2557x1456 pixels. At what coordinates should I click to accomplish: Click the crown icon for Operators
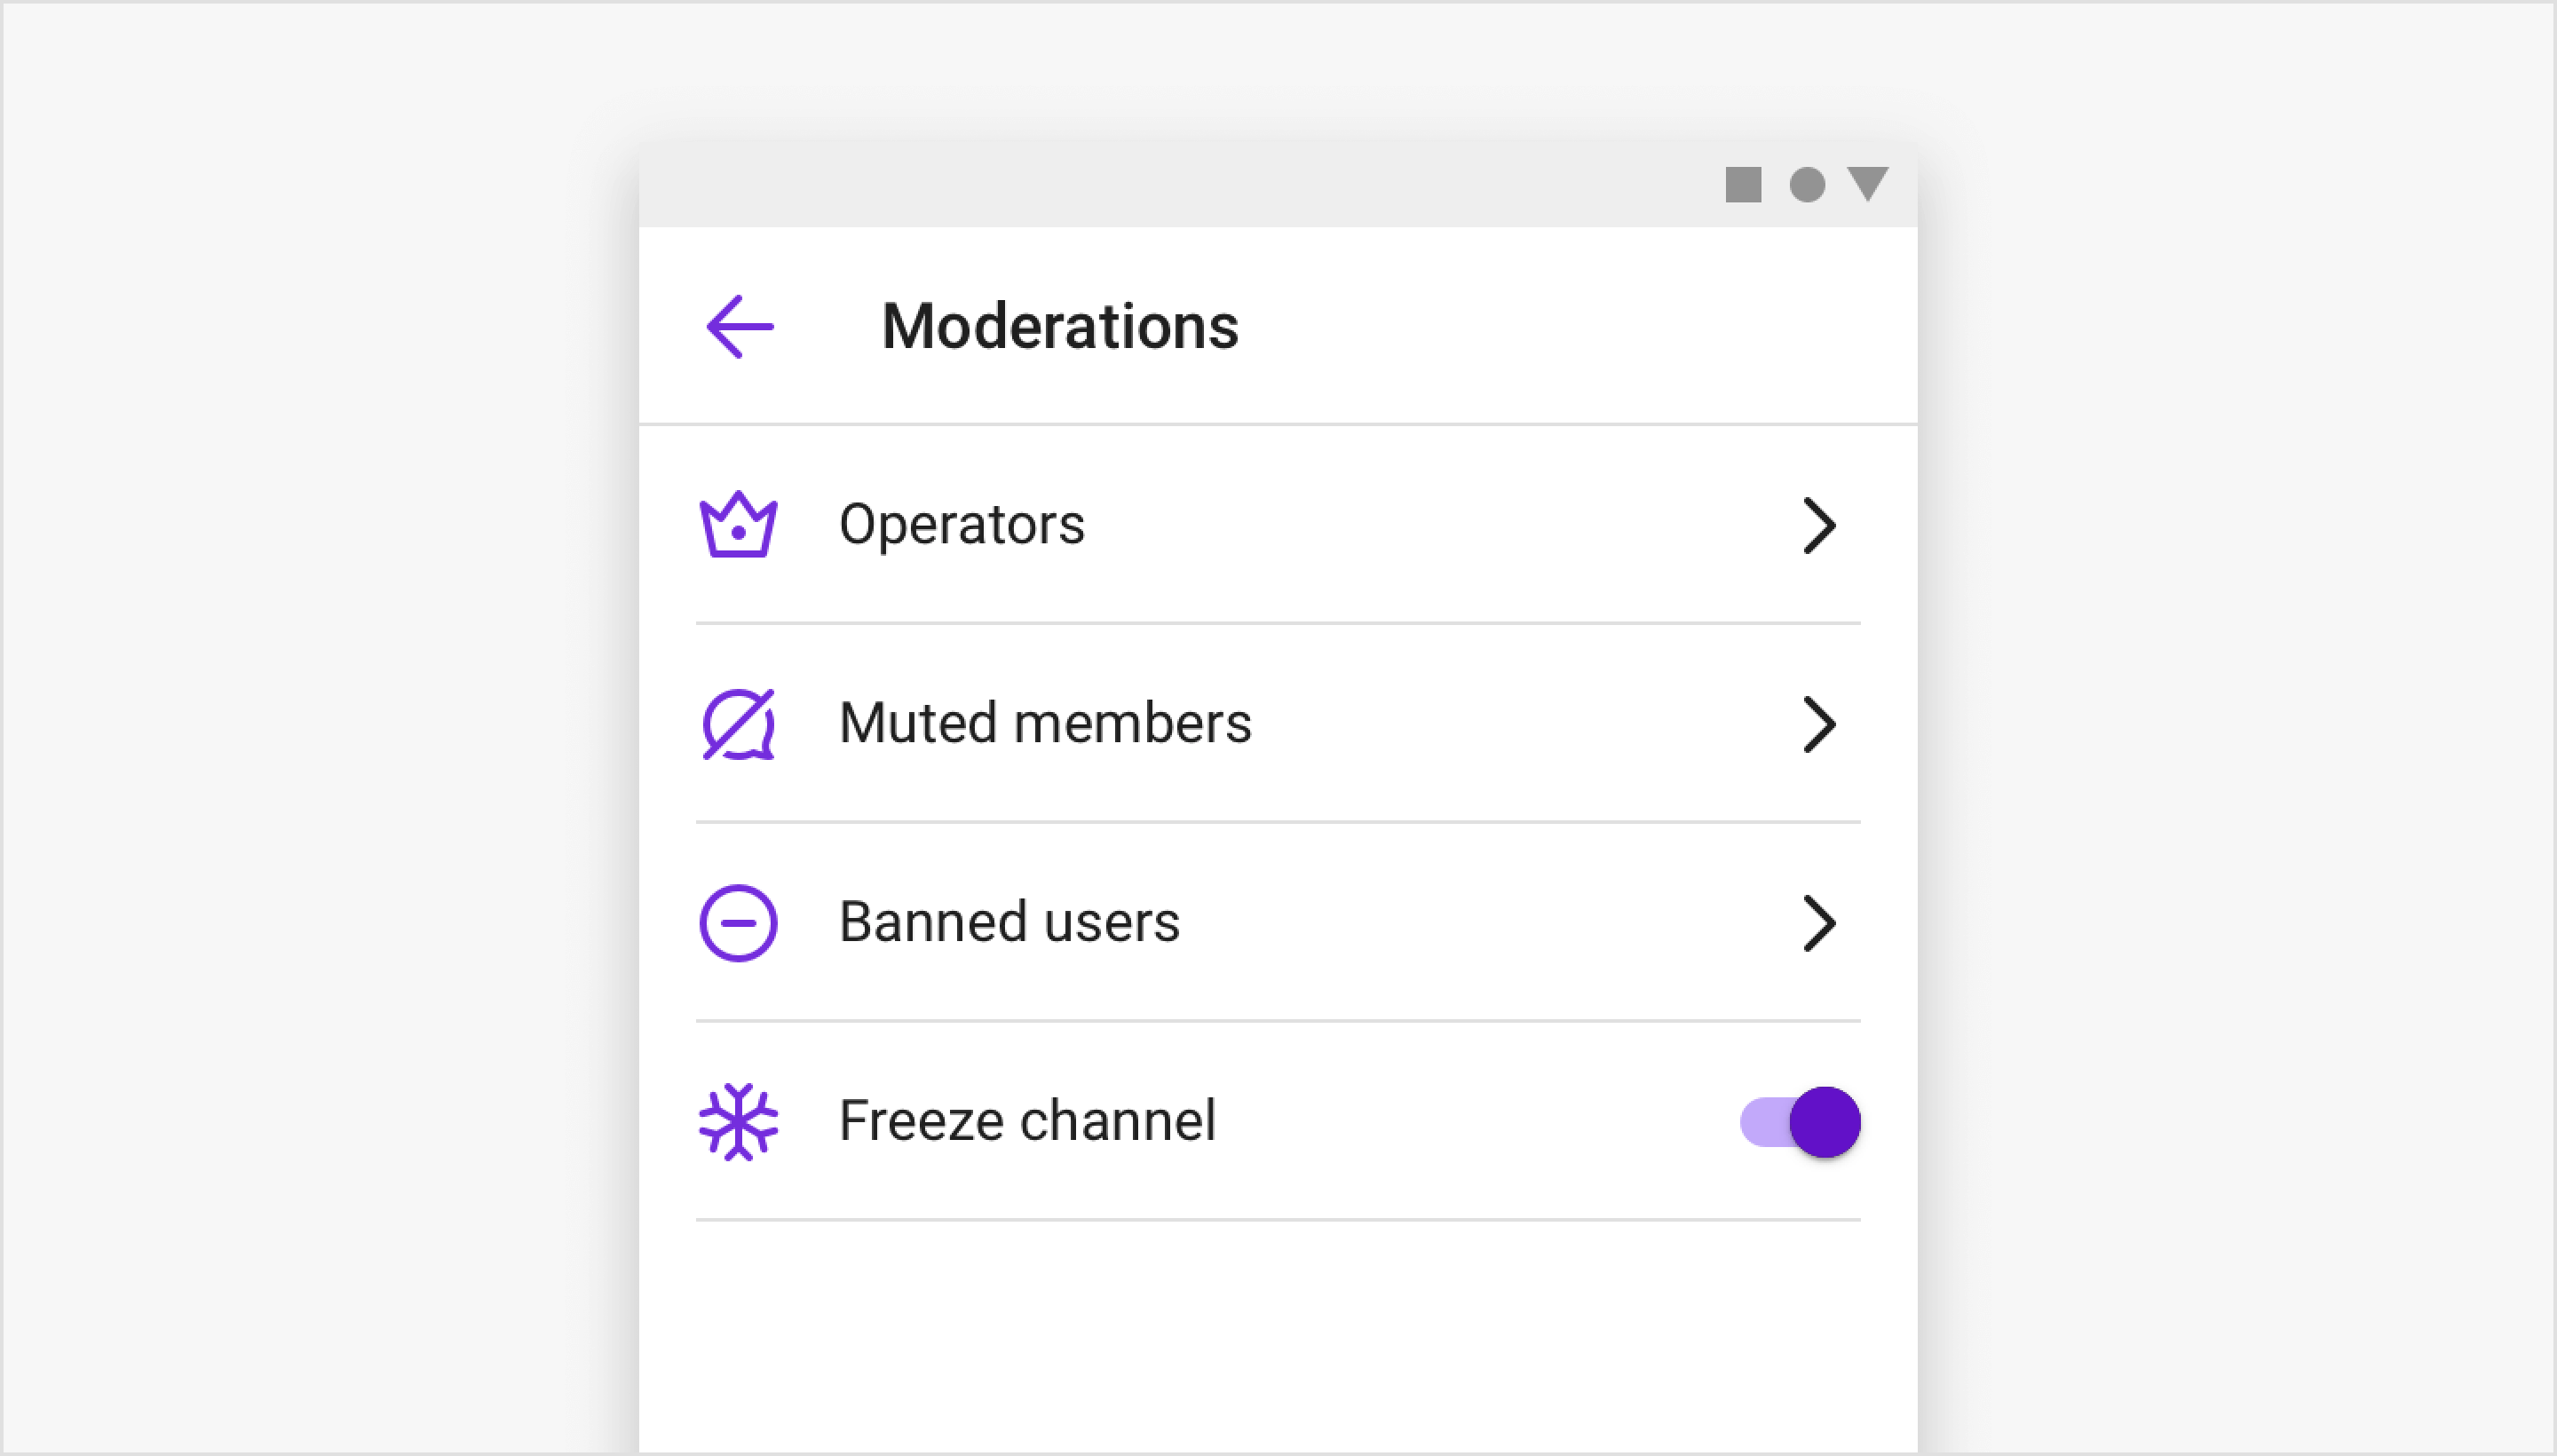pos(738,524)
